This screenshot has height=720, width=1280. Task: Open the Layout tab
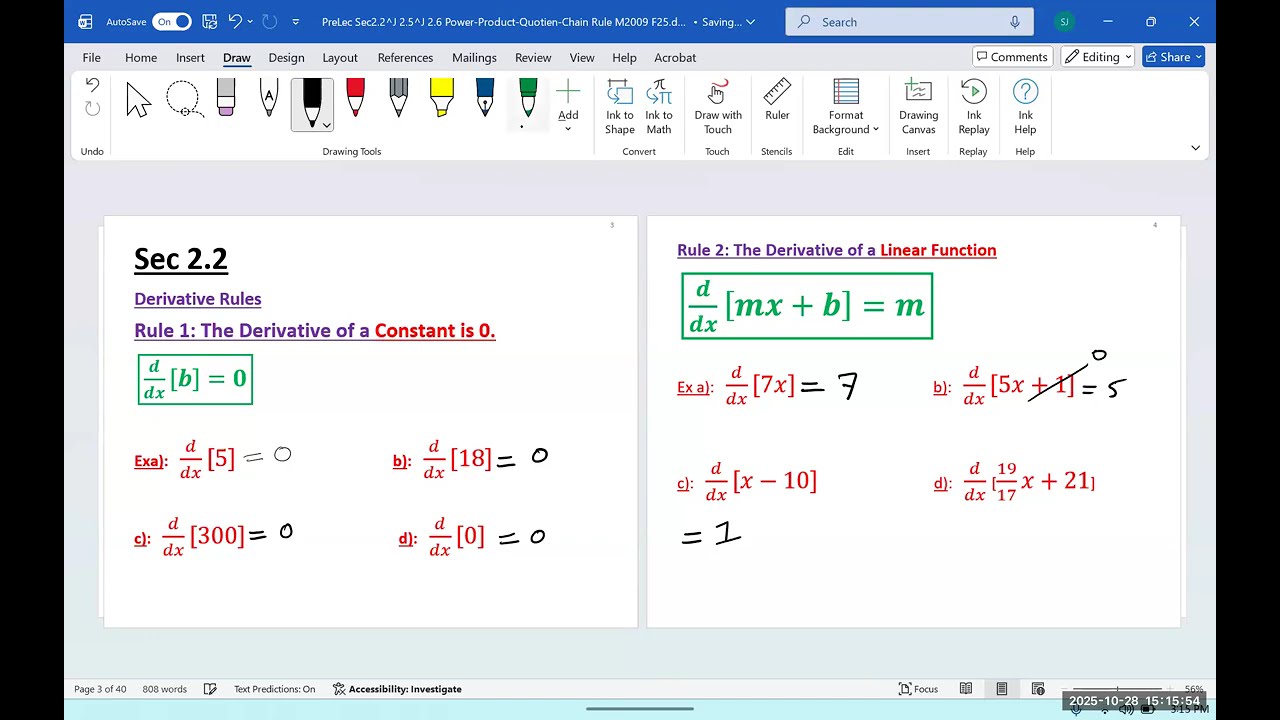coord(340,58)
